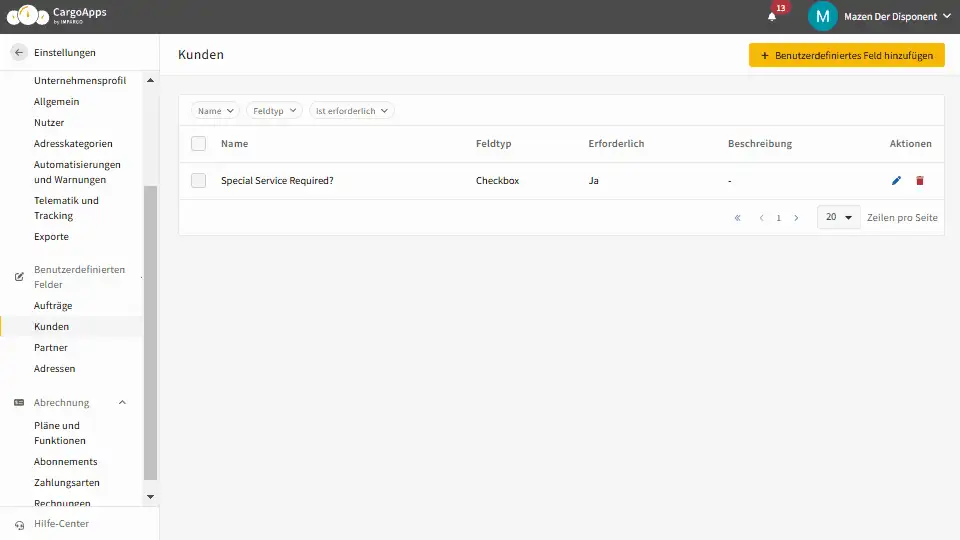
Task: Click the Name column header
Action: (x=234, y=144)
